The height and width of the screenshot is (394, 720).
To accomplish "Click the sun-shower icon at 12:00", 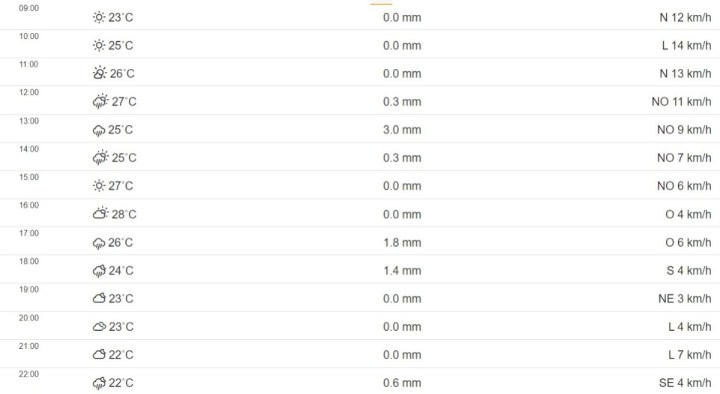I will [x=101, y=101].
